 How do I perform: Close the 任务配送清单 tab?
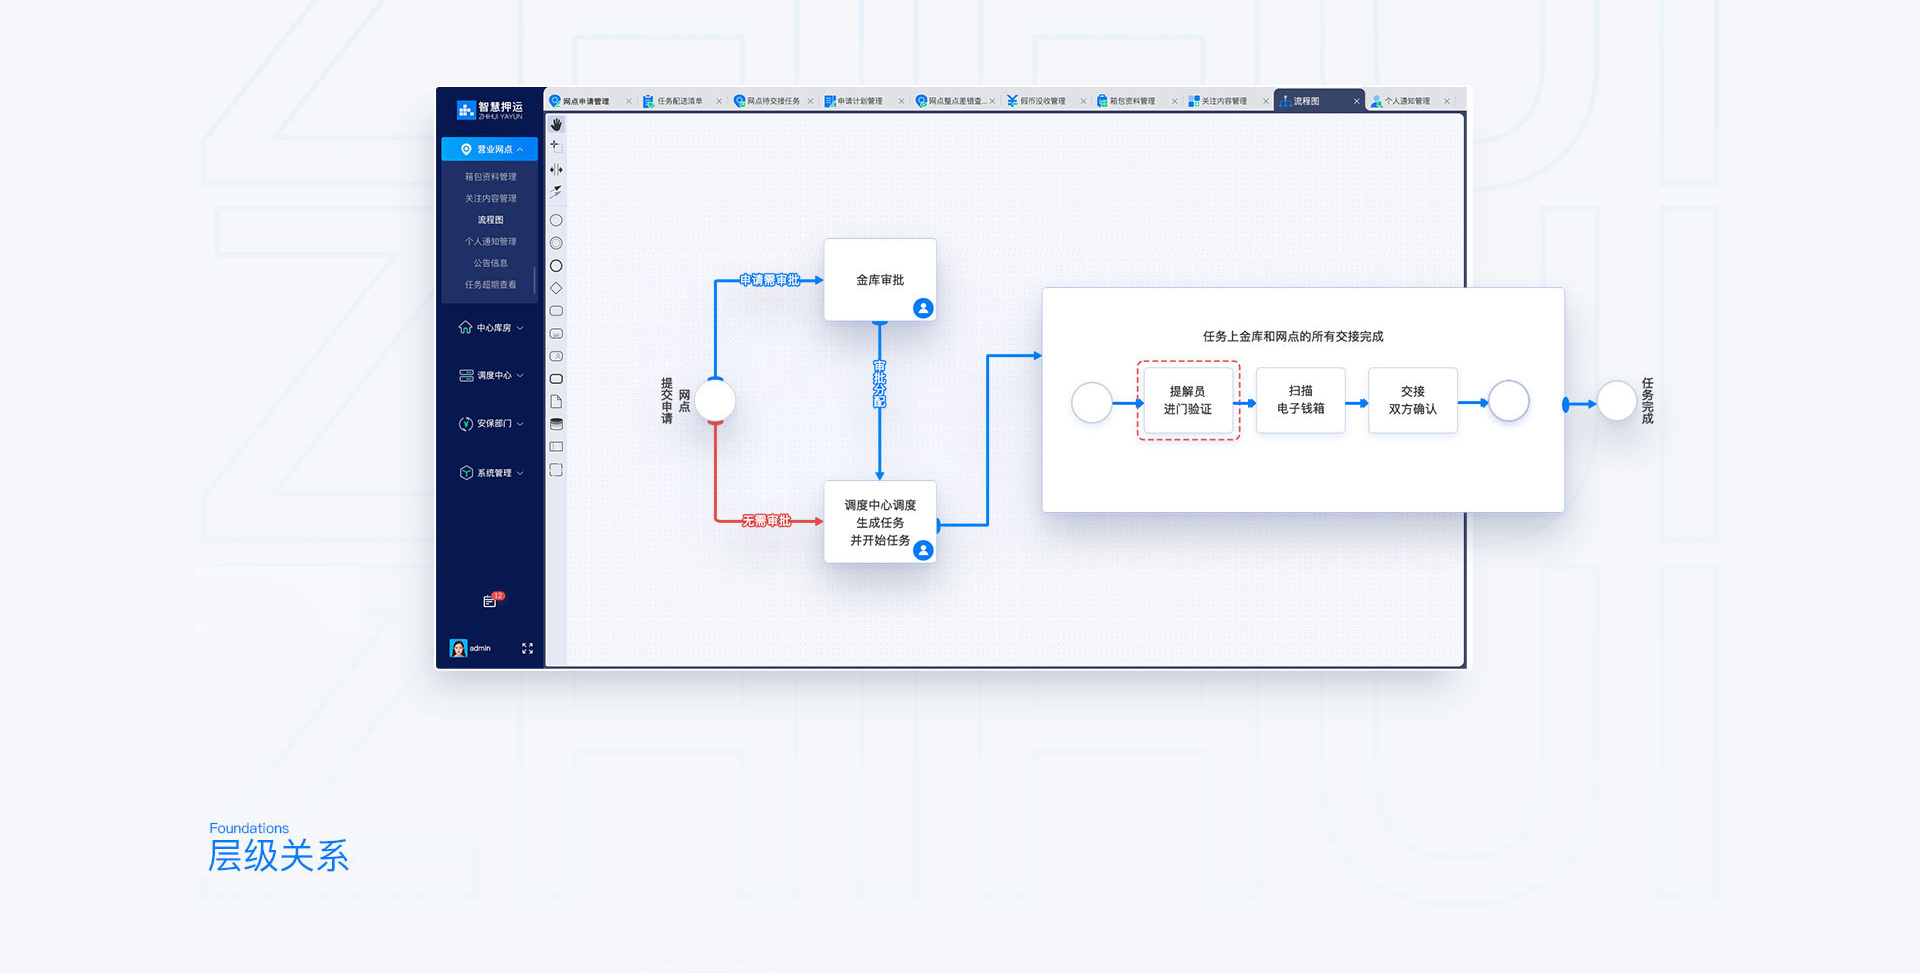[719, 101]
